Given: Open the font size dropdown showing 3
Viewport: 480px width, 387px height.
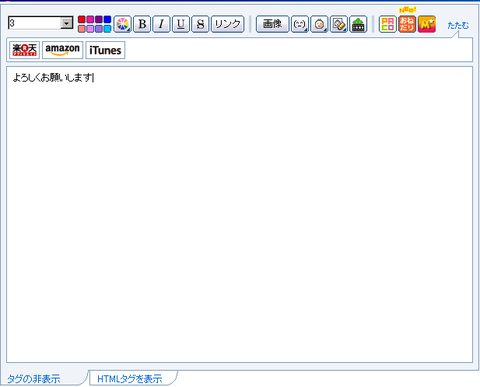Looking at the screenshot, I should [40, 23].
